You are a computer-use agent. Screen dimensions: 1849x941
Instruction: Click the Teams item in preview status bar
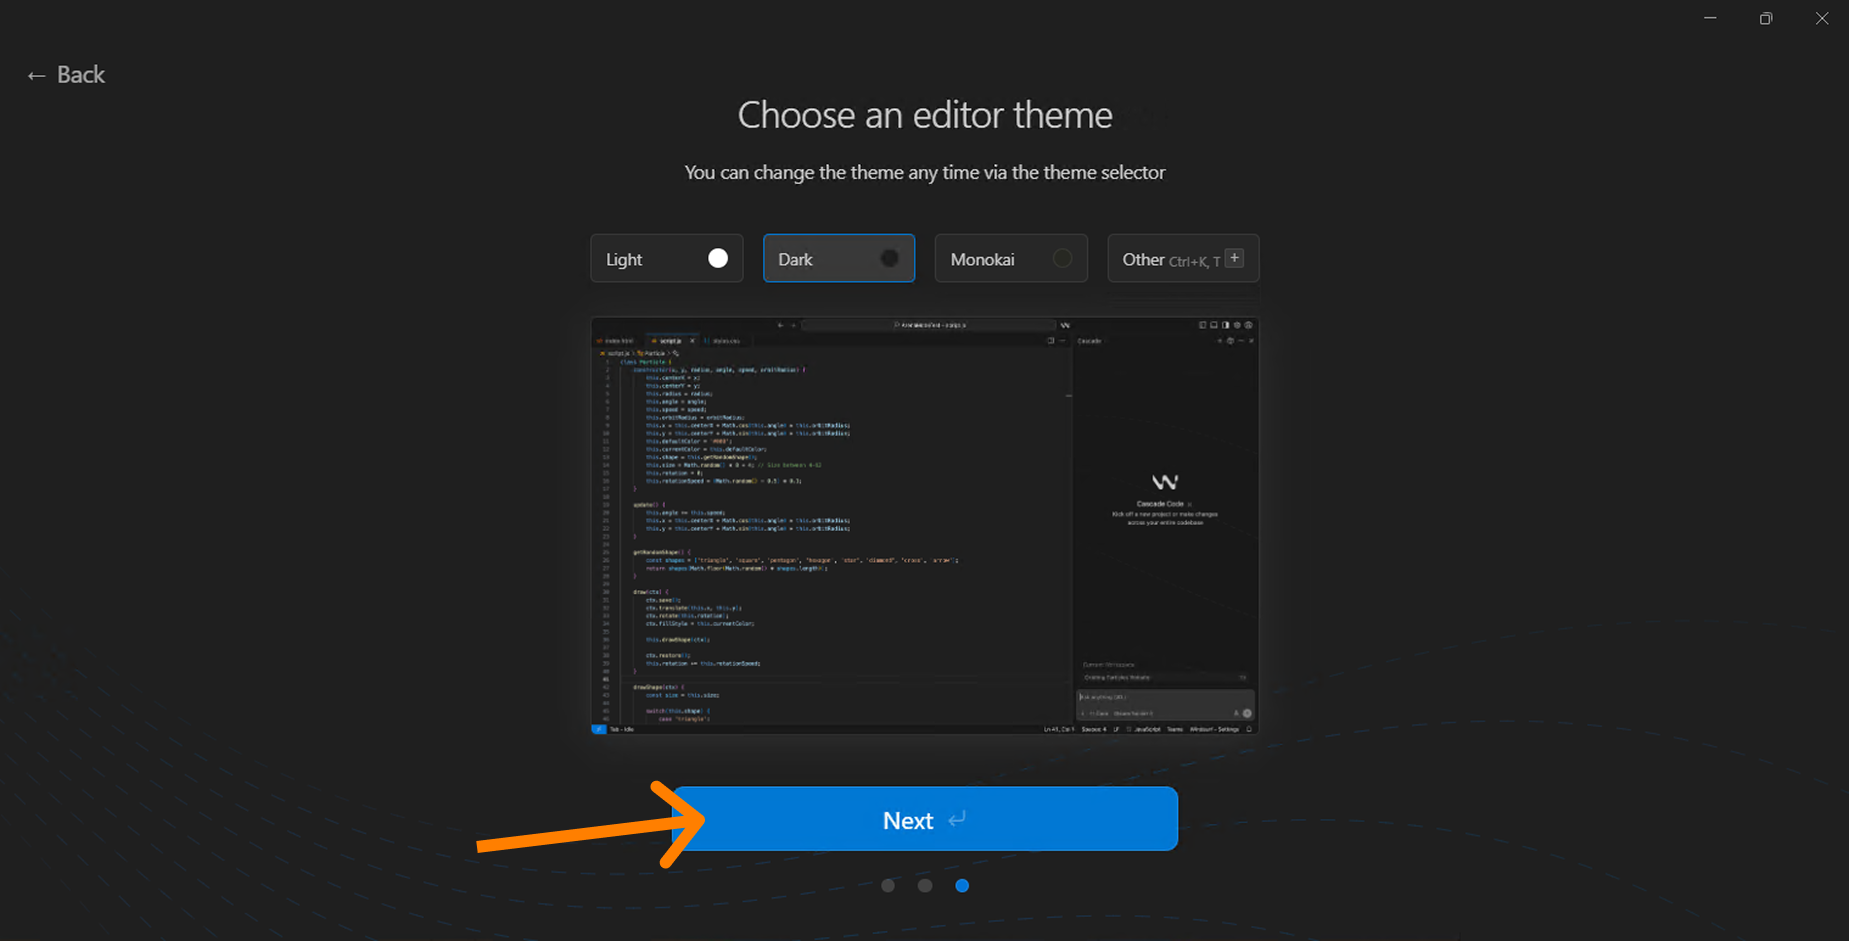[x=1175, y=729]
